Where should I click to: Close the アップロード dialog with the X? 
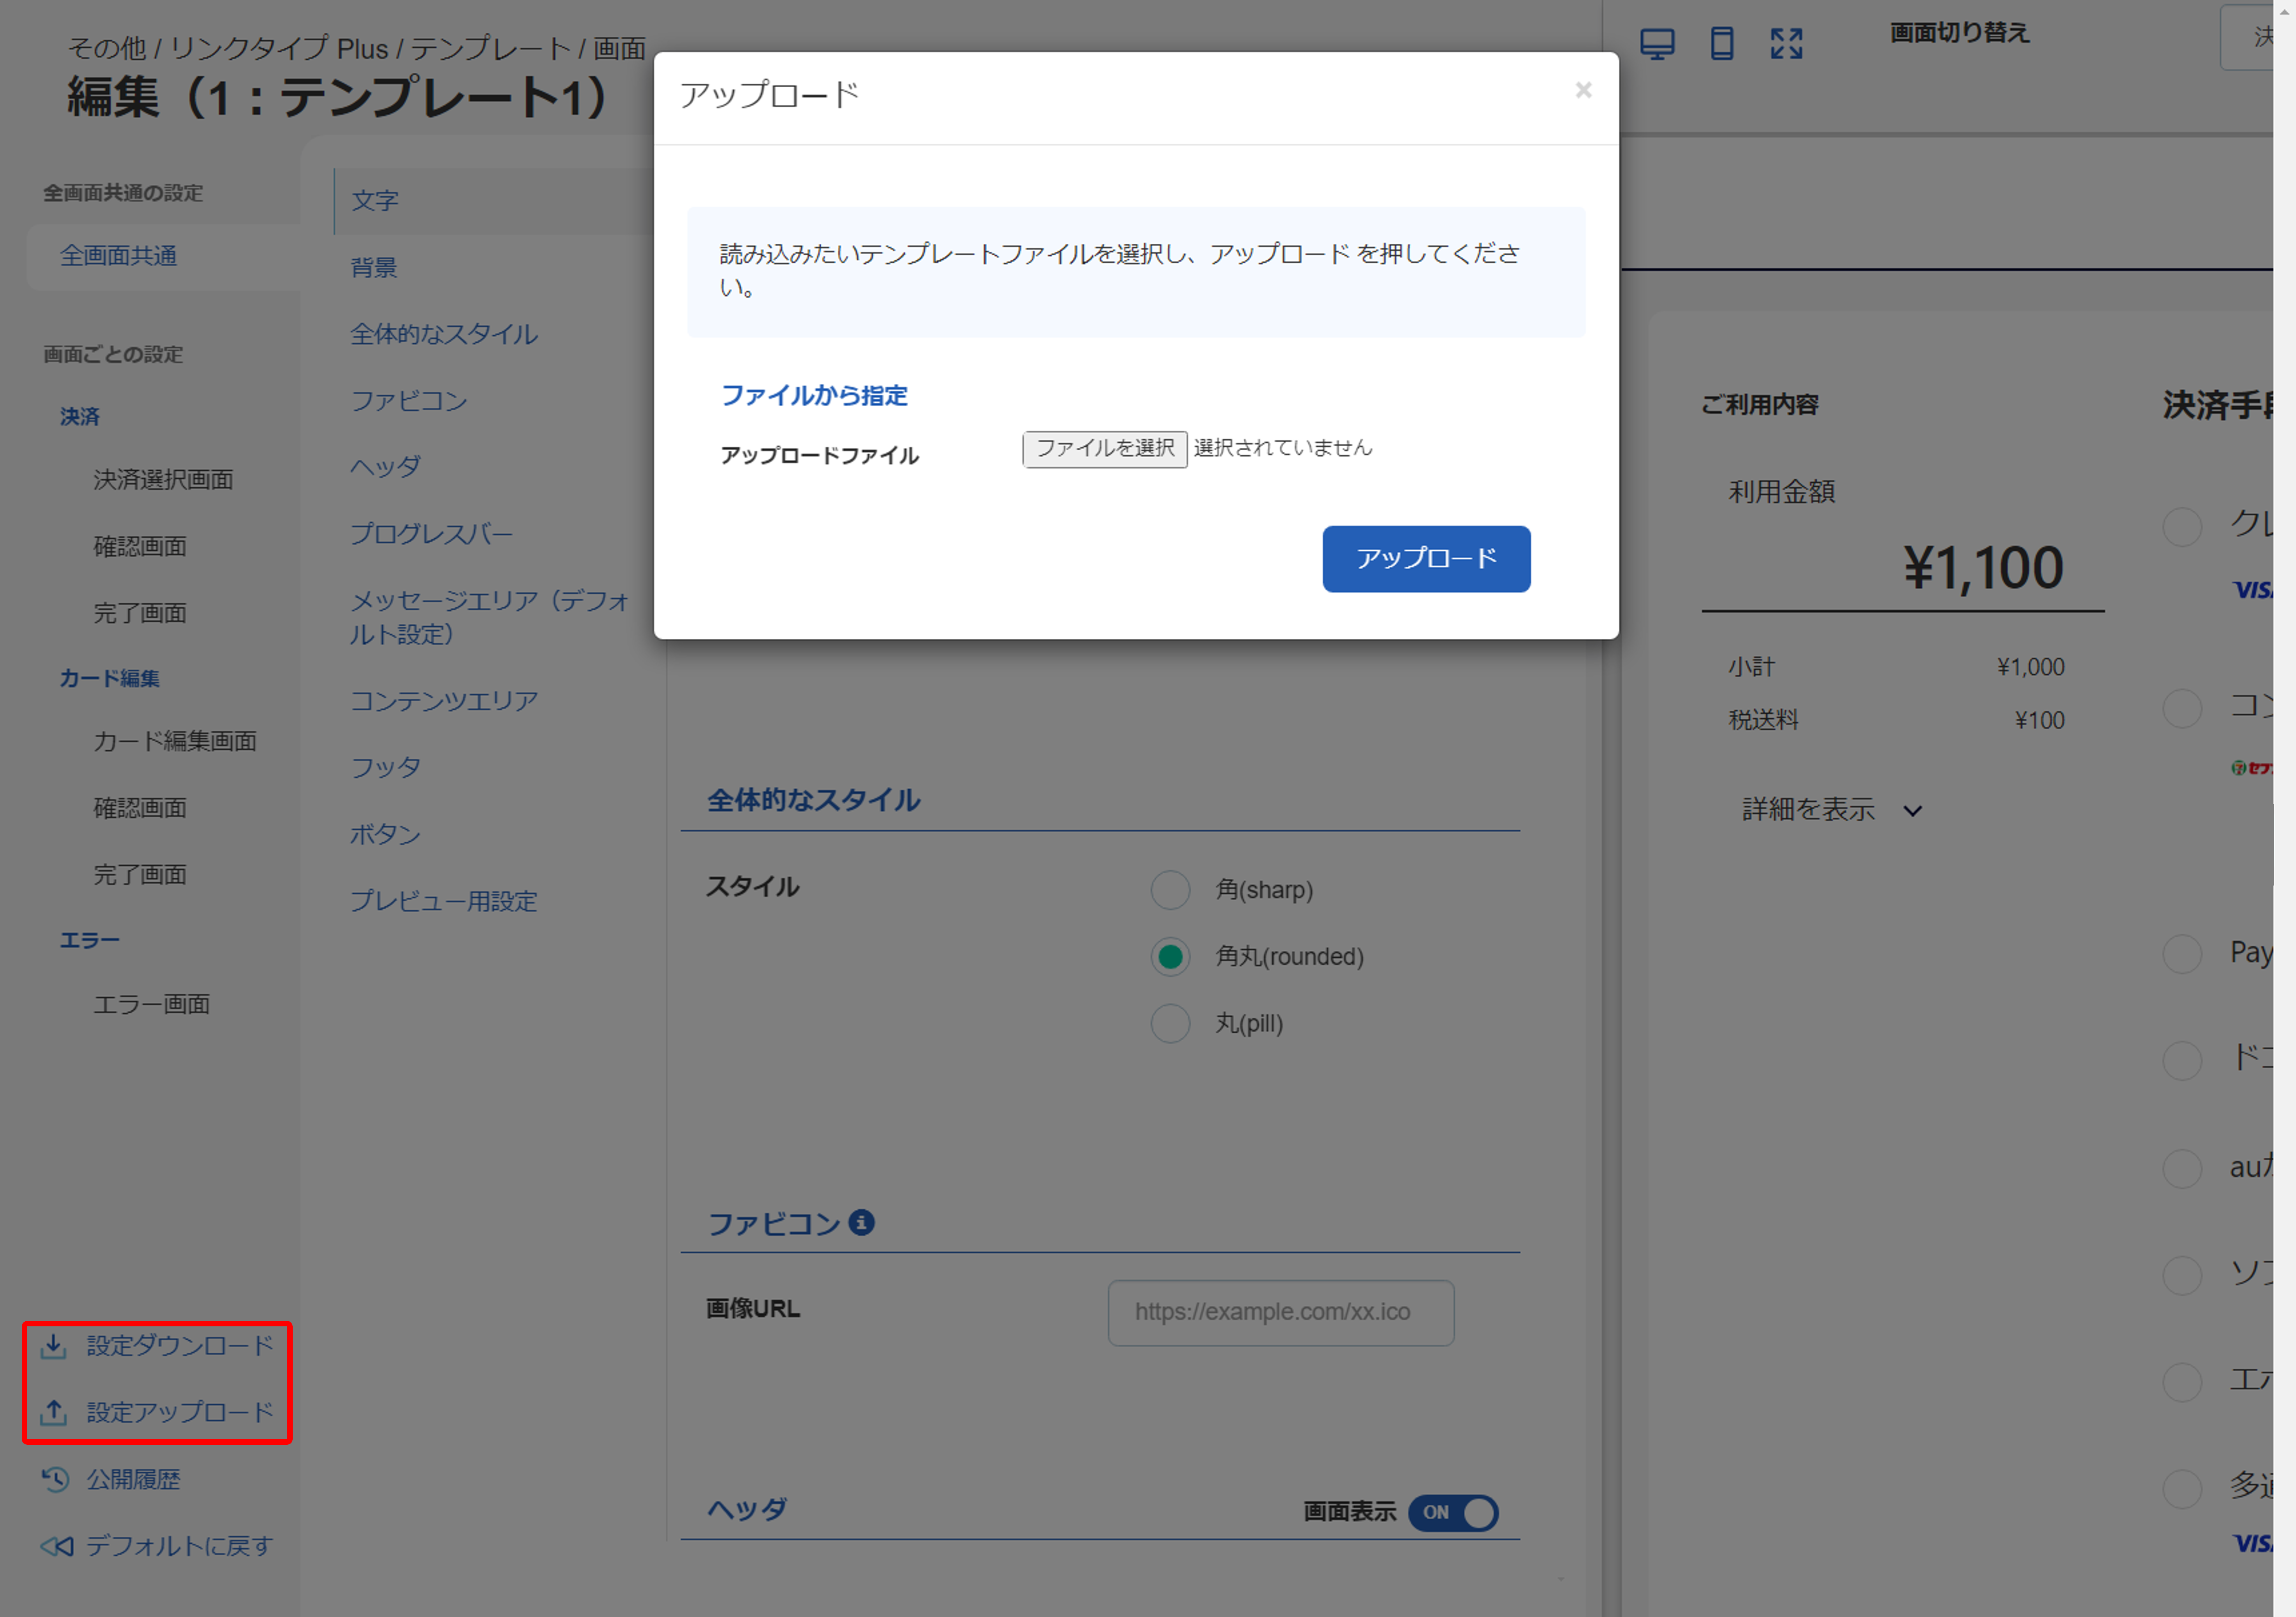(1583, 90)
